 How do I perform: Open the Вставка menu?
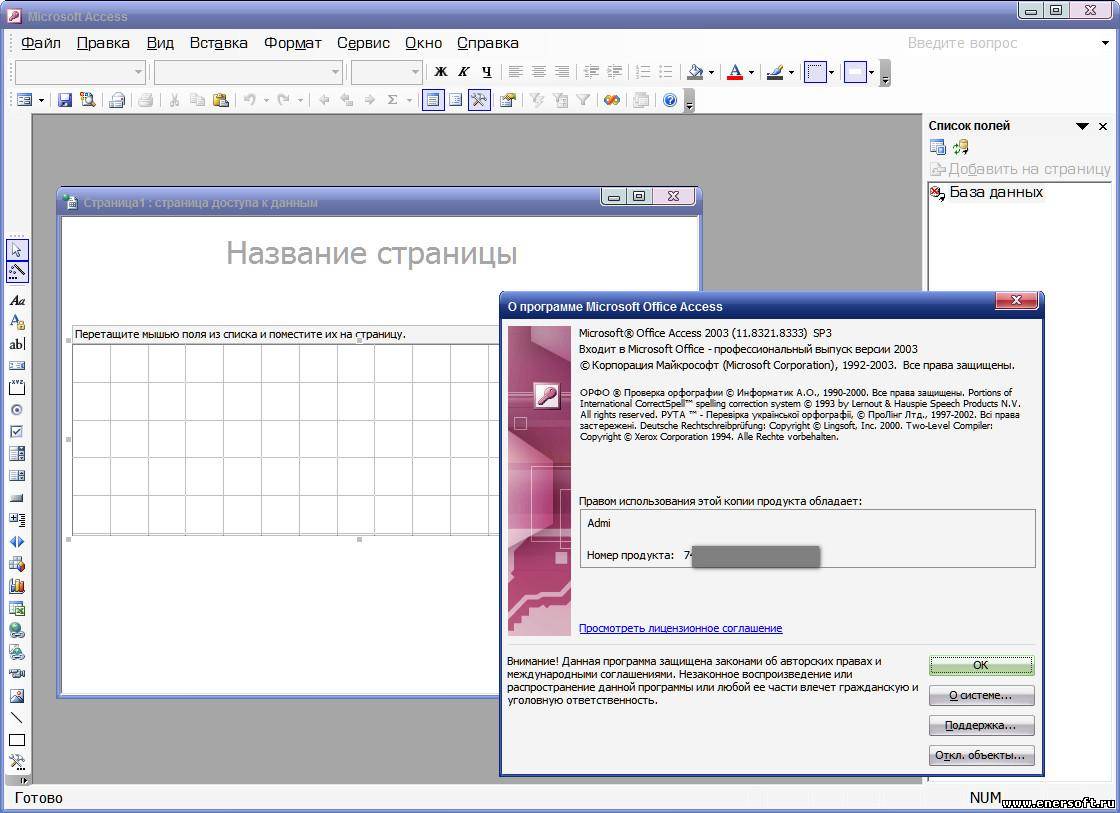pyautogui.click(x=219, y=43)
